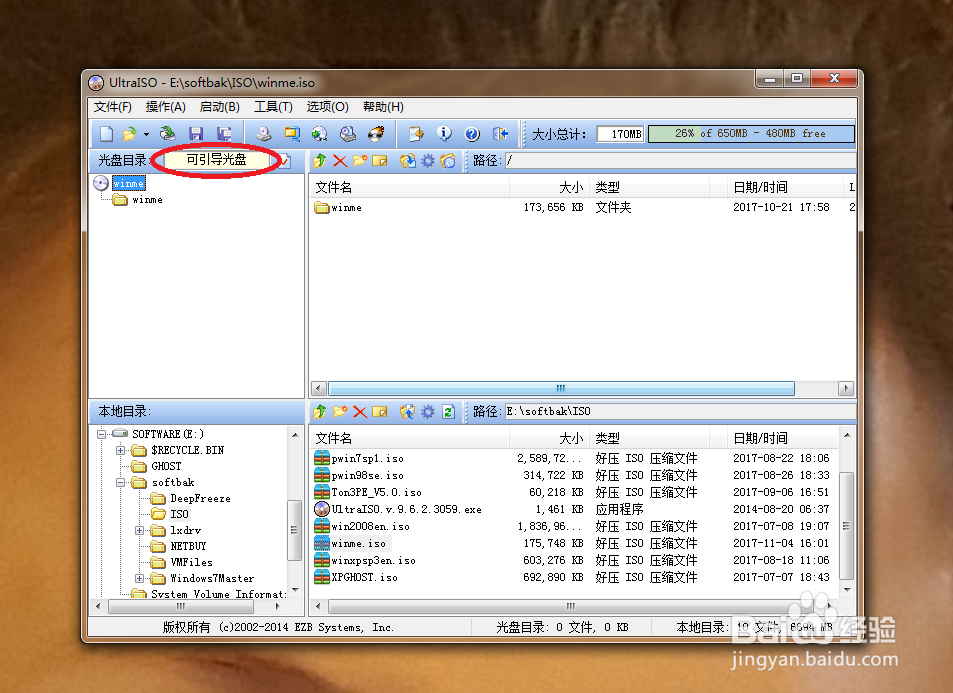Click the 170MB total size field
Screen dimensions: 953x693
621,134
